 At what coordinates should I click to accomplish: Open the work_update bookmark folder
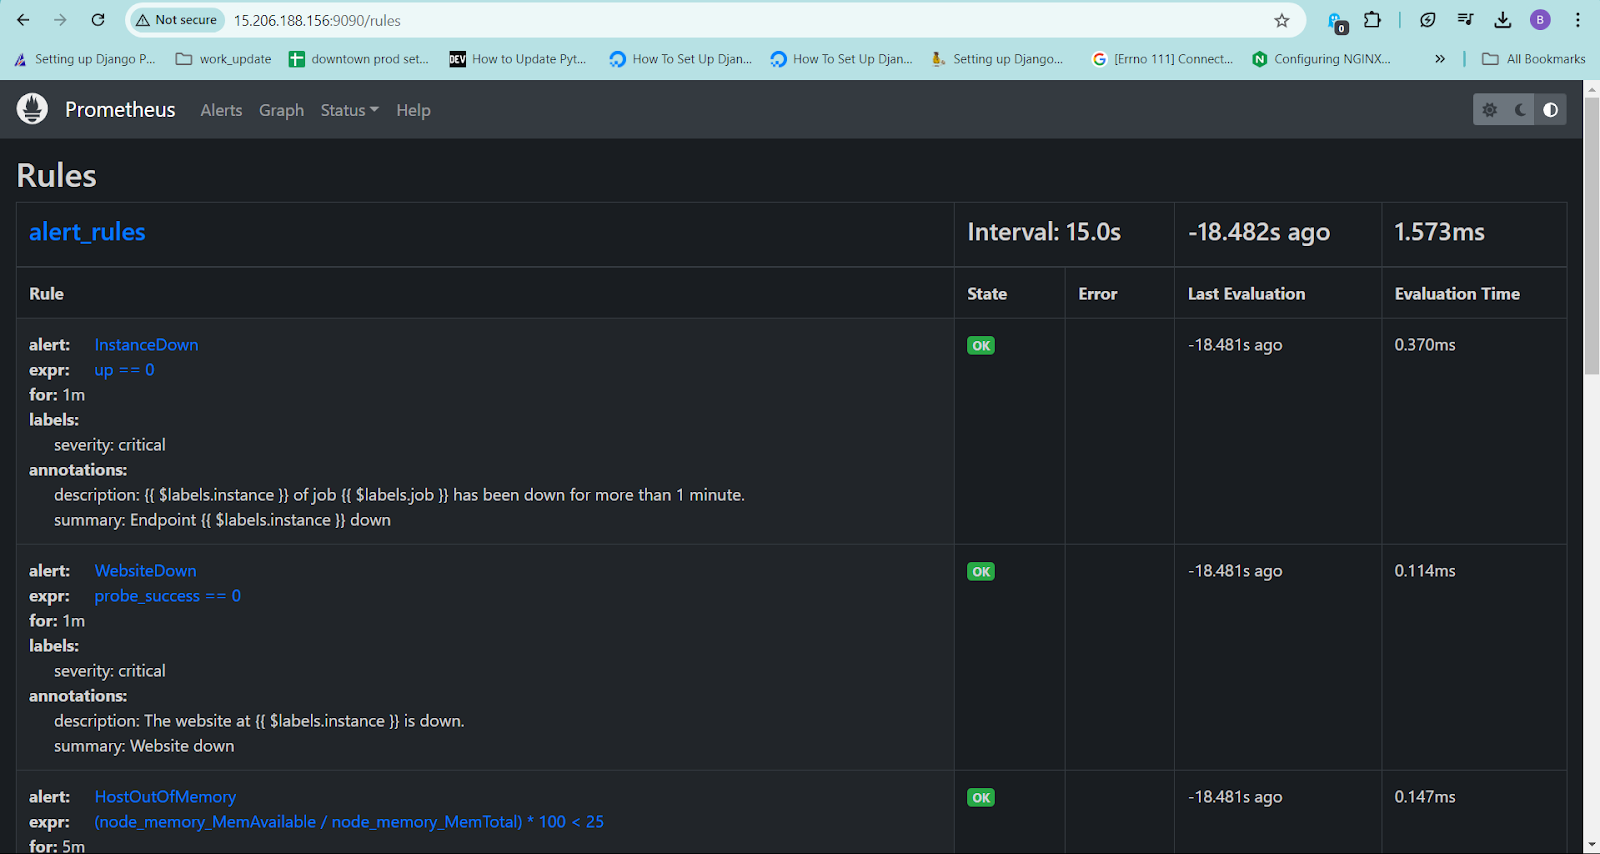[223, 59]
